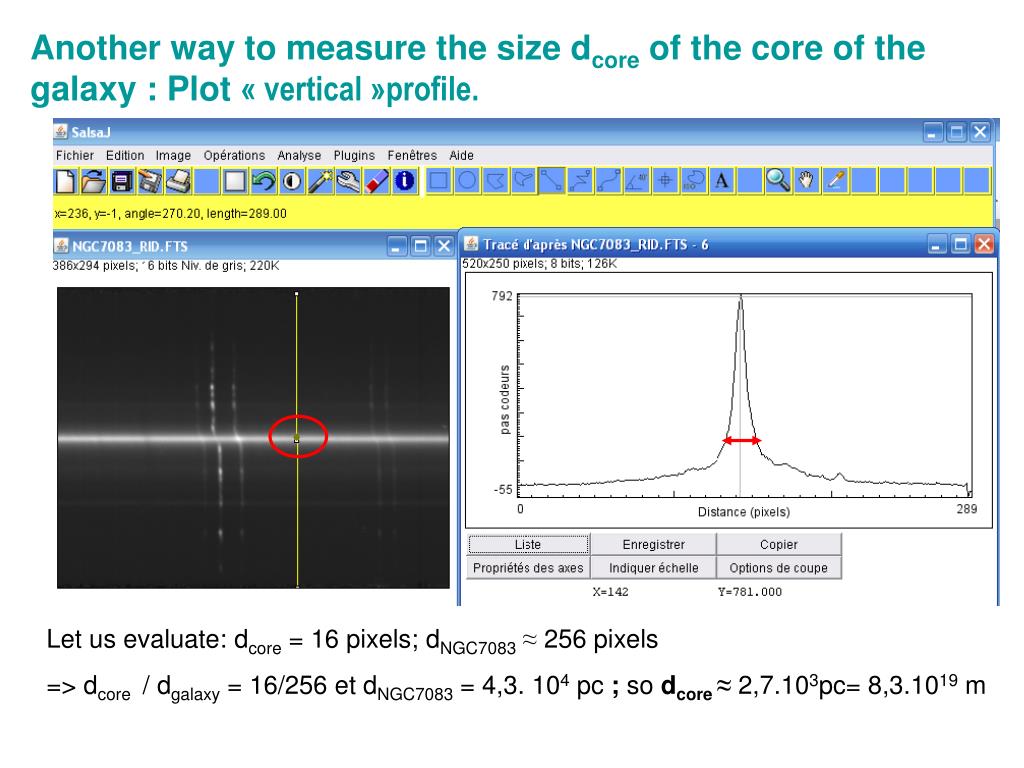The height and width of the screenshot is (768, 1024).
Task: Select the rectangle selection tool
Action: coord(438,180)
